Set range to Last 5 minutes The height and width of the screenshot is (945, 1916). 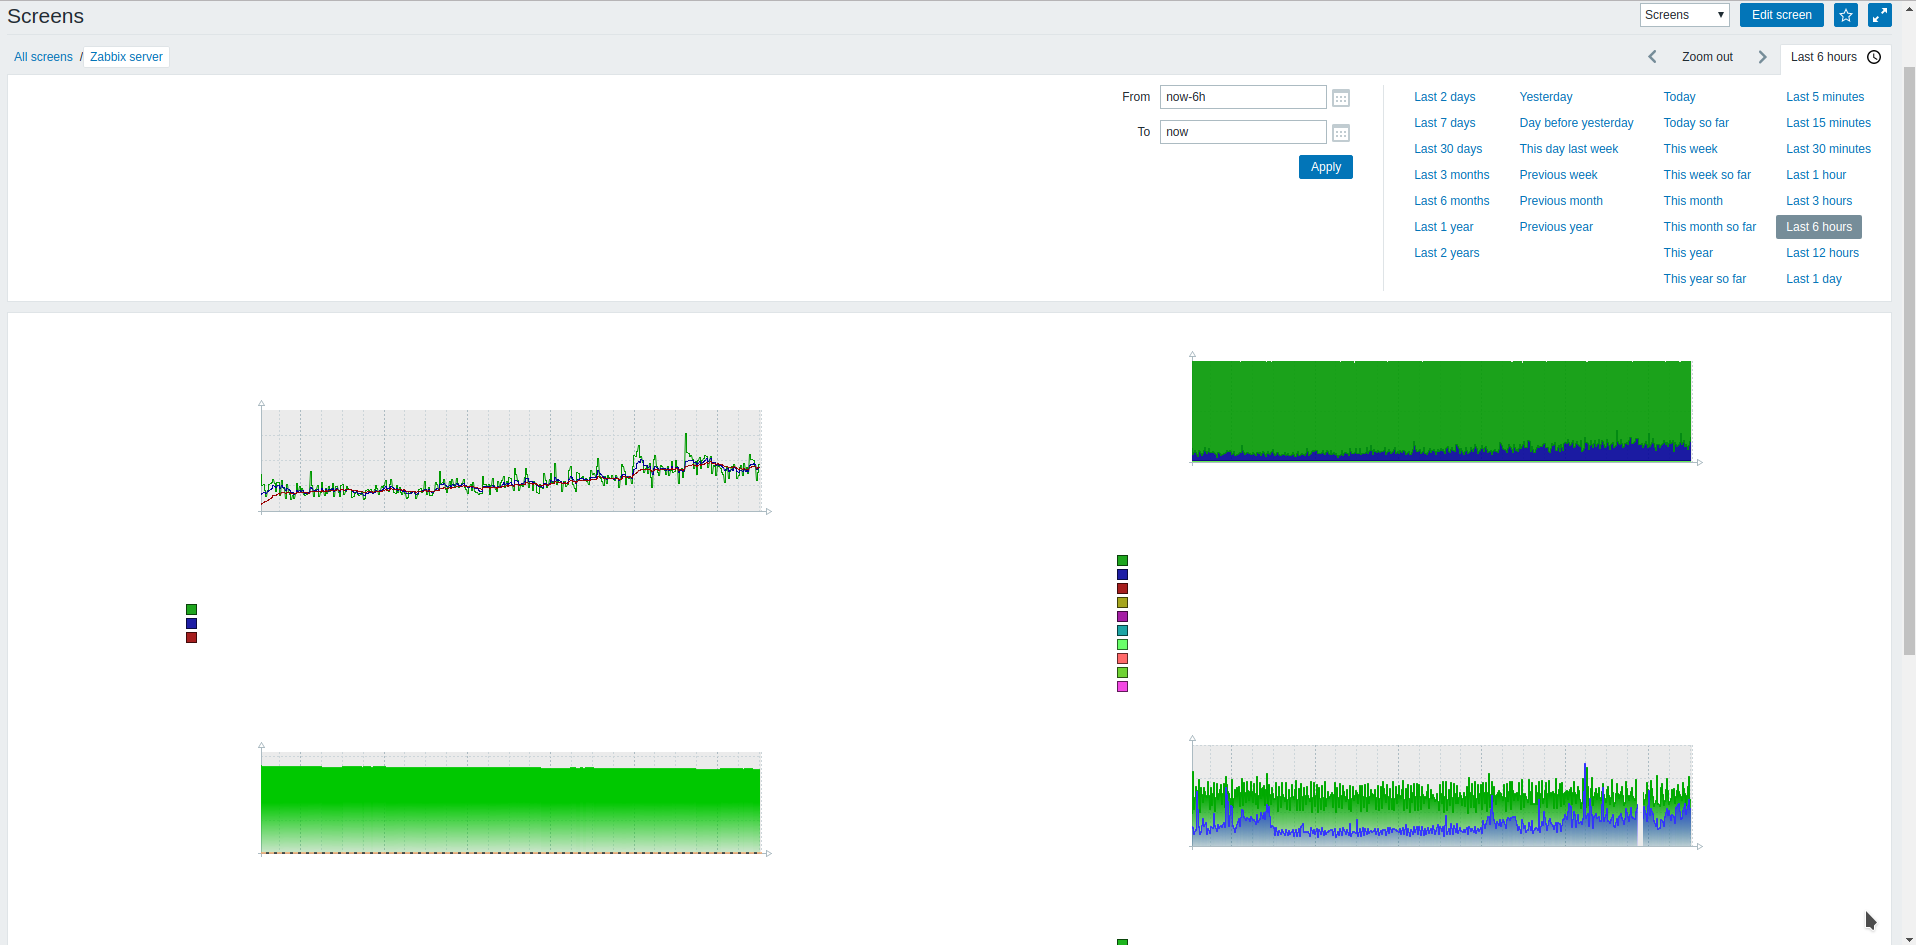pyautogui.click(x=1825, y=97)
